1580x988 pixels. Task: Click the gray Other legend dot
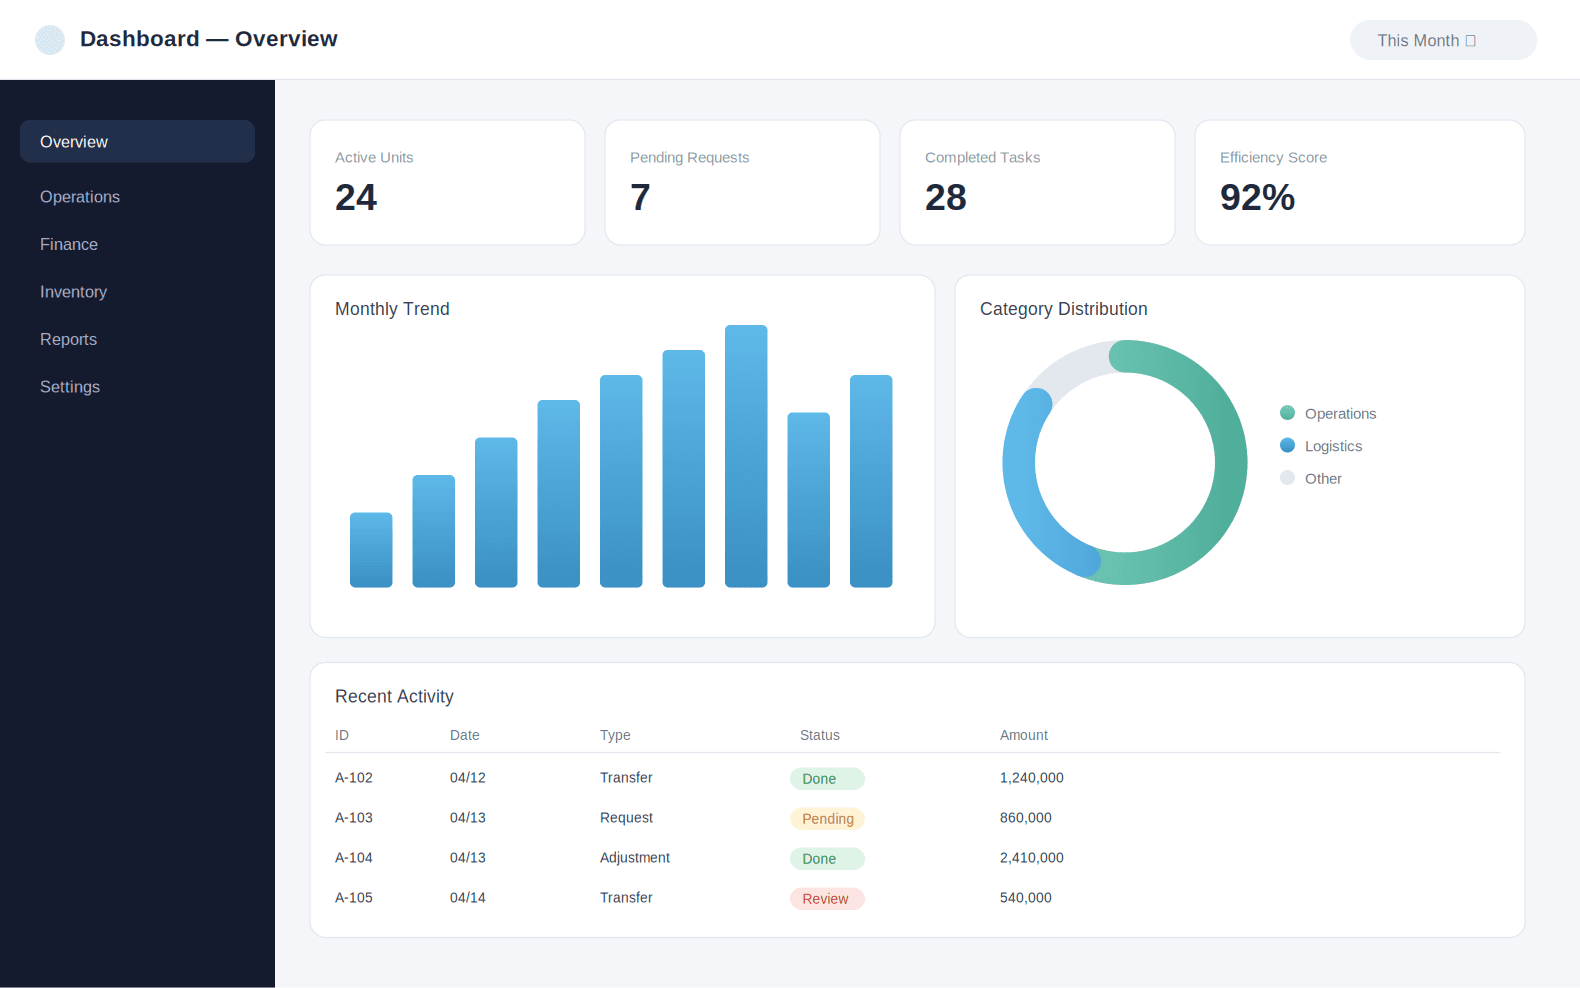[x=1287, y=478]
